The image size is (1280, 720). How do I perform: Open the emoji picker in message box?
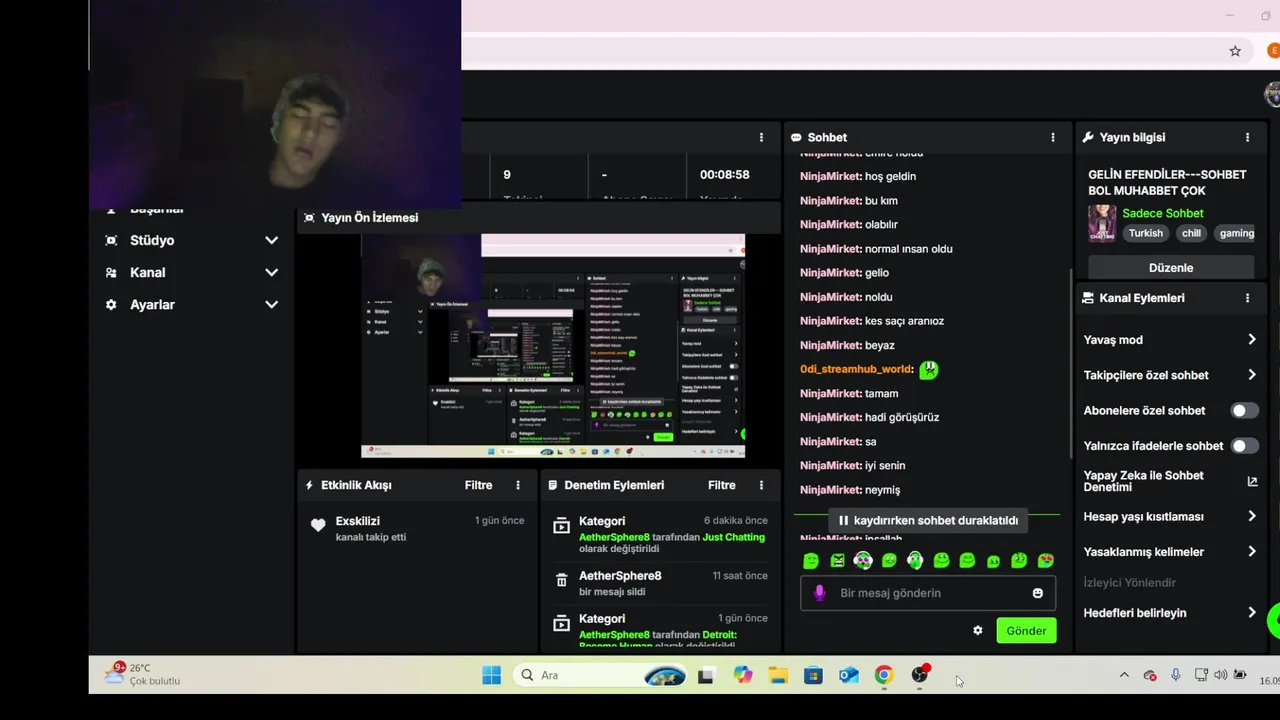[1037, 593]
